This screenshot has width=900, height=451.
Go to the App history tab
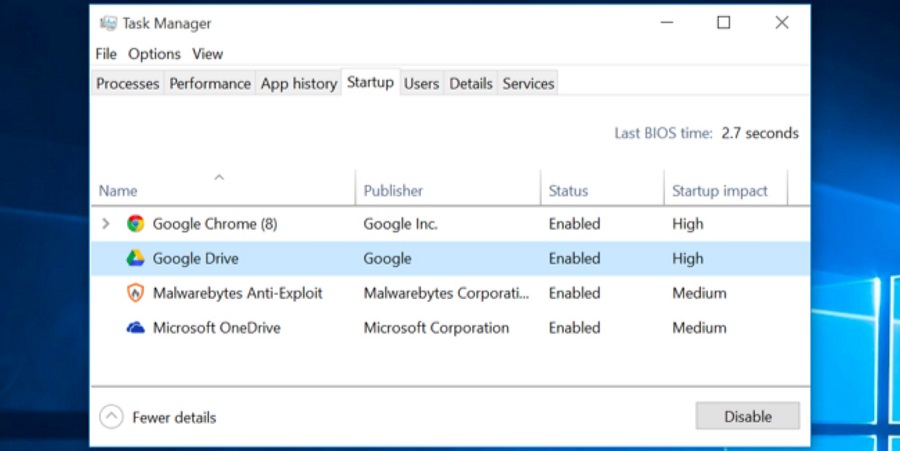pos(298,84)
